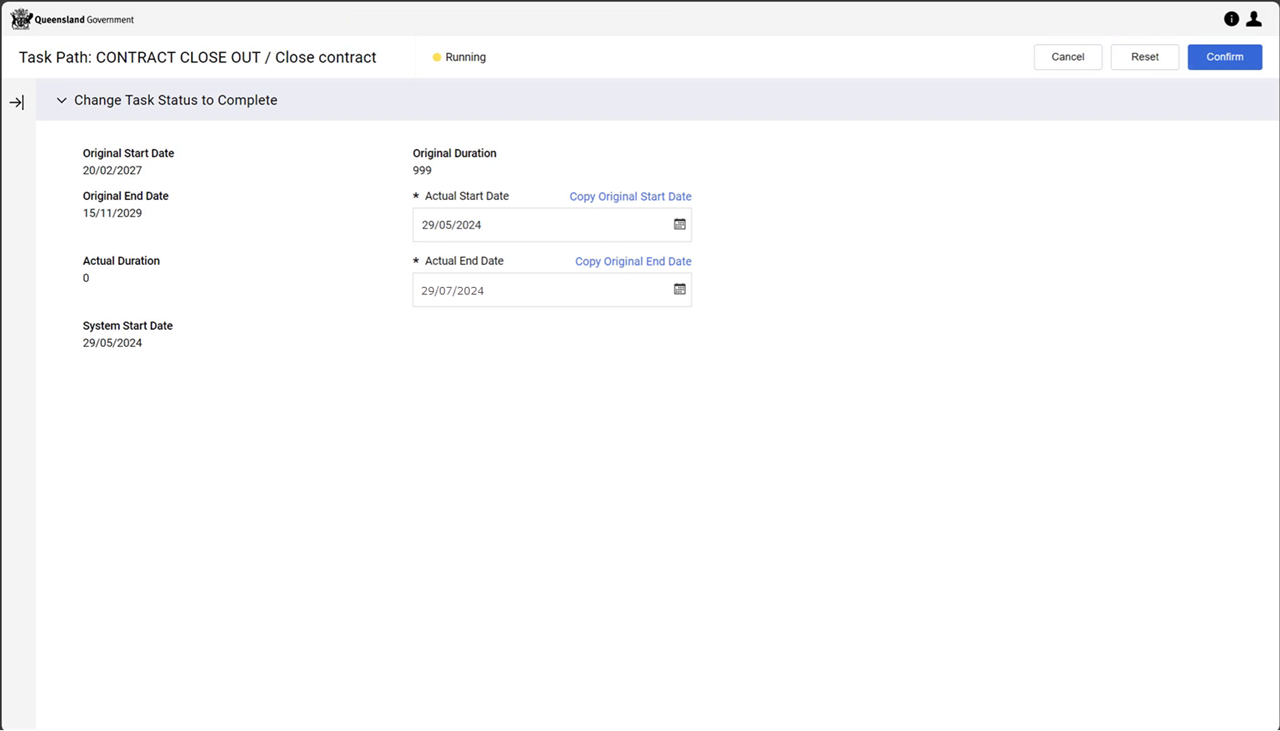Open the information icon in header
This screenshot has width=1280, height=731.
(1231, 19)
